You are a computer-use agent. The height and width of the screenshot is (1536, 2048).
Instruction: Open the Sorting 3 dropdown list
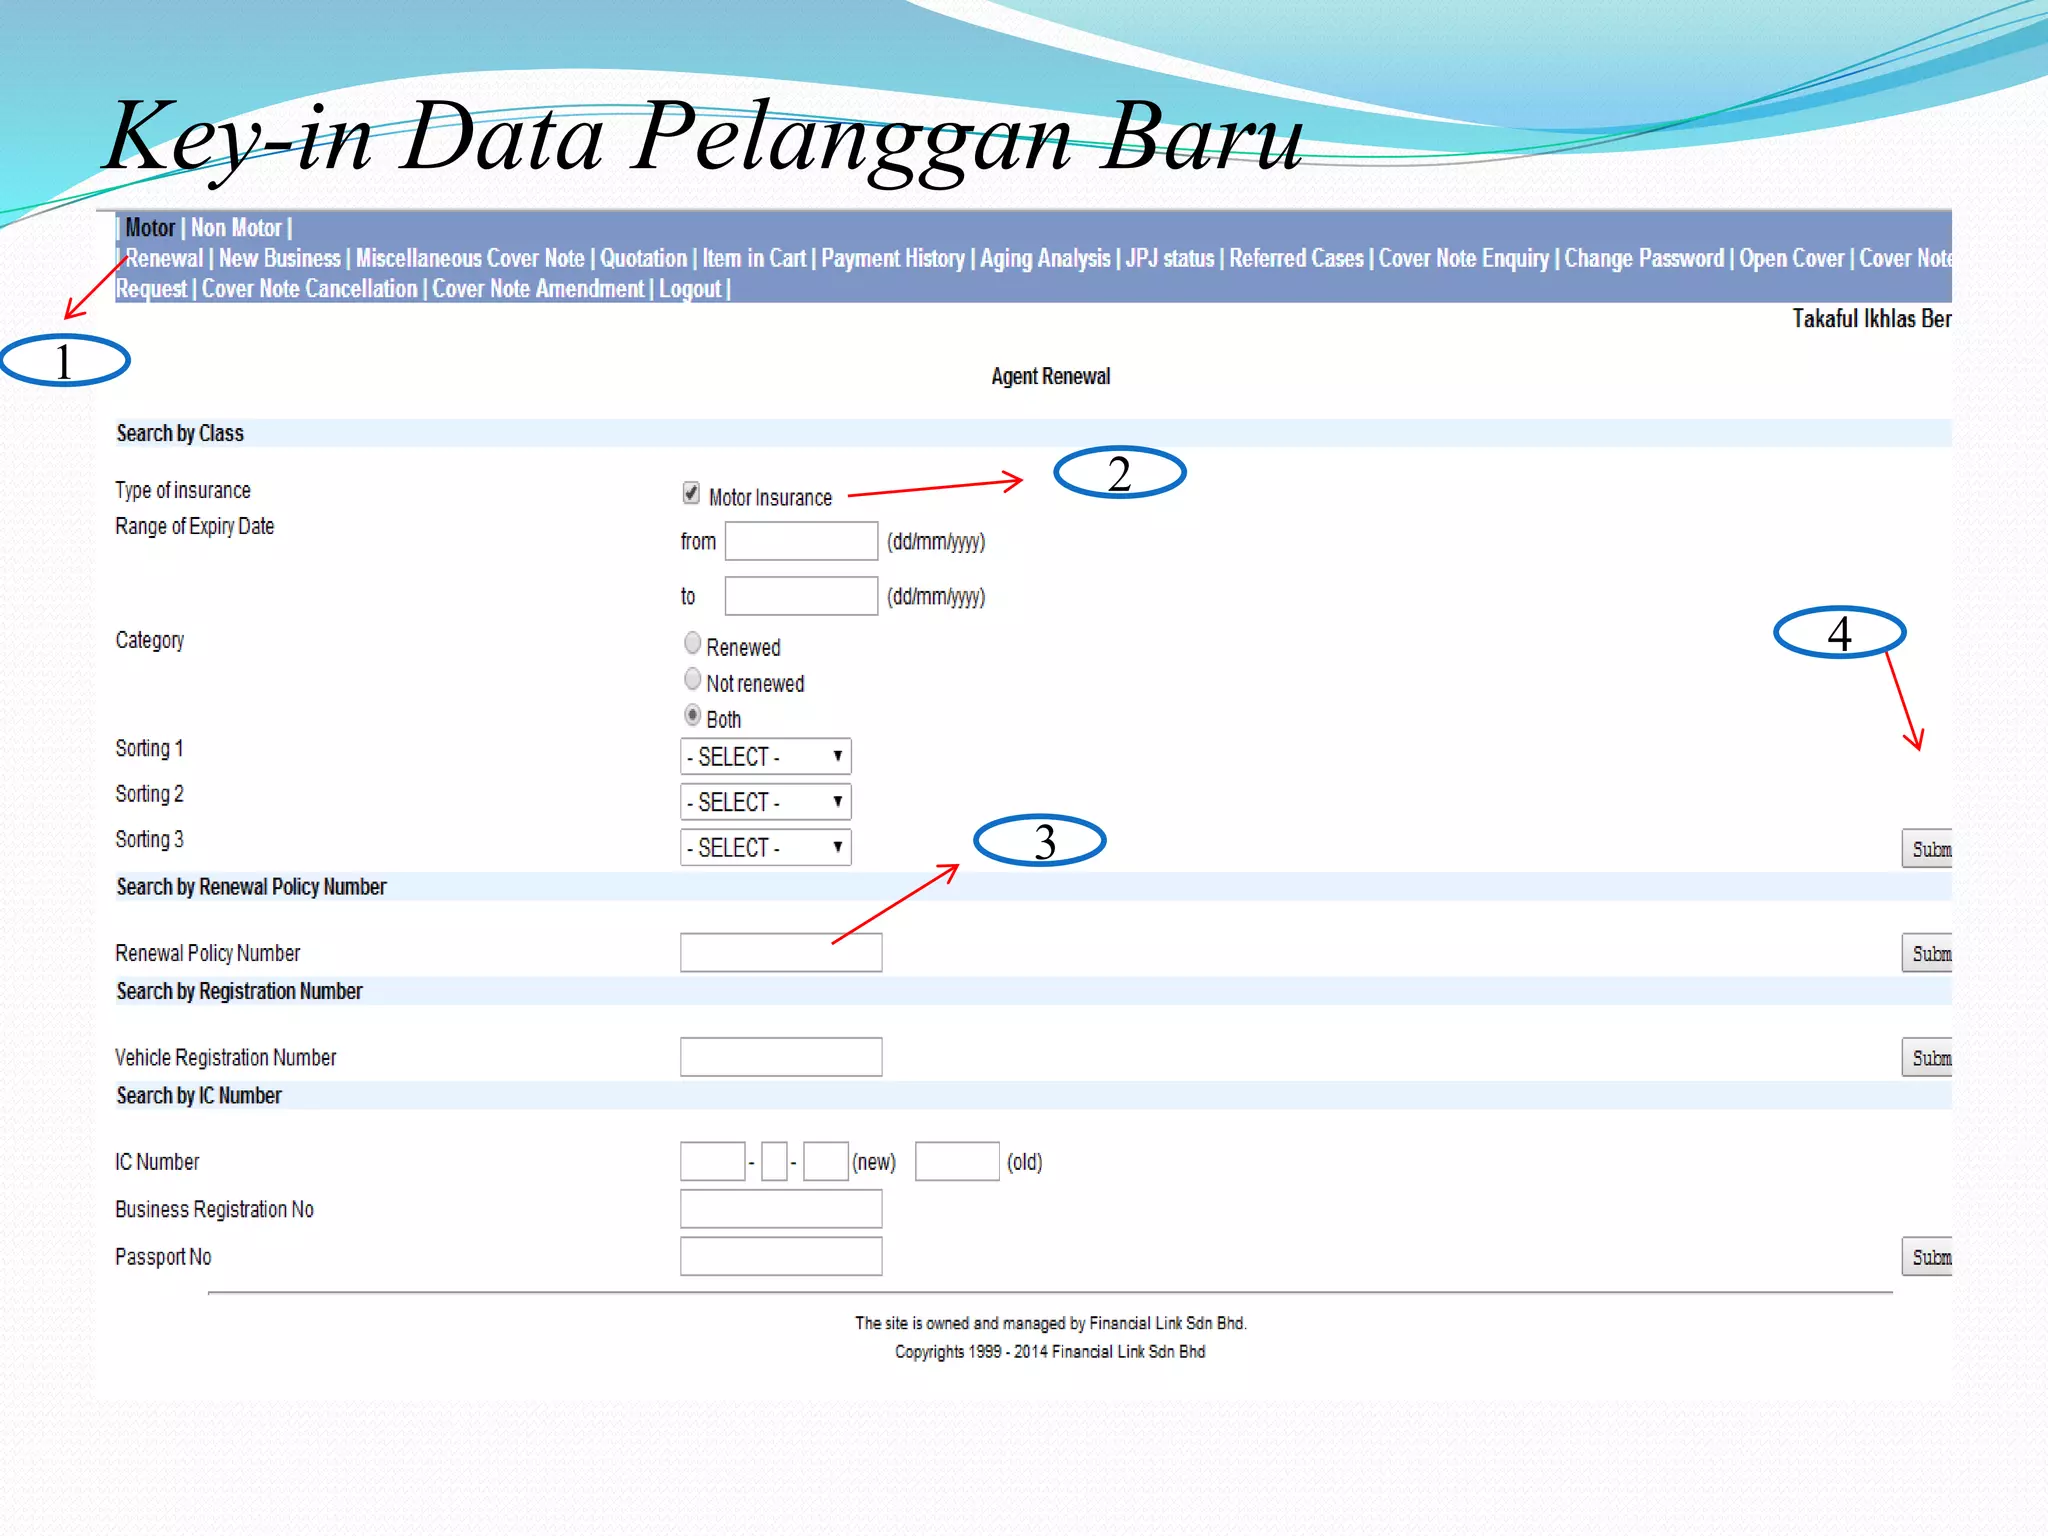765,848
